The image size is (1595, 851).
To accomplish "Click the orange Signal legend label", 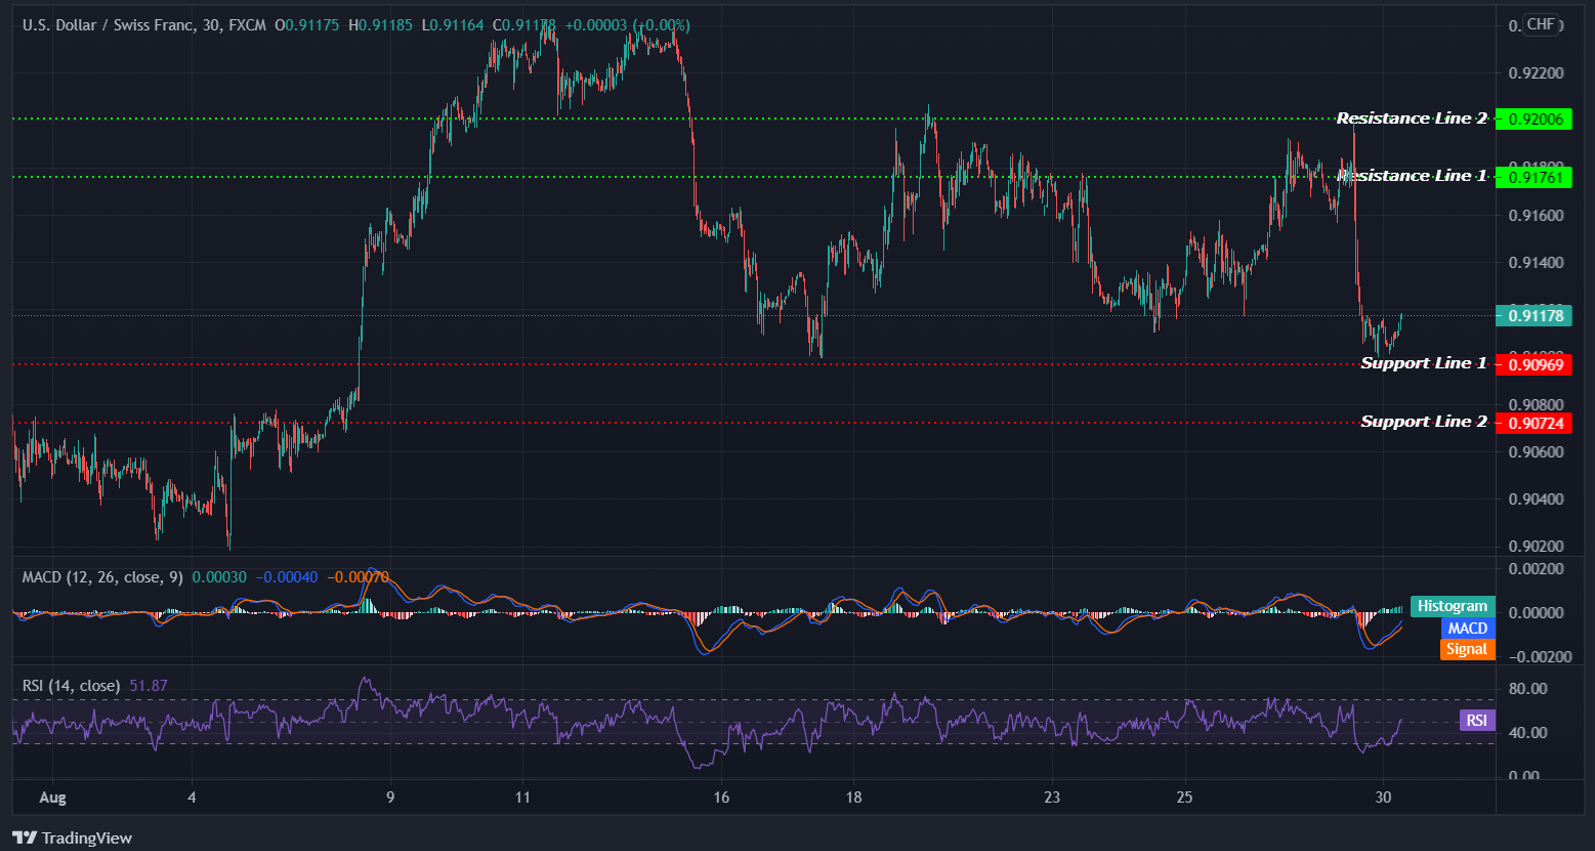I will 1467,649.
